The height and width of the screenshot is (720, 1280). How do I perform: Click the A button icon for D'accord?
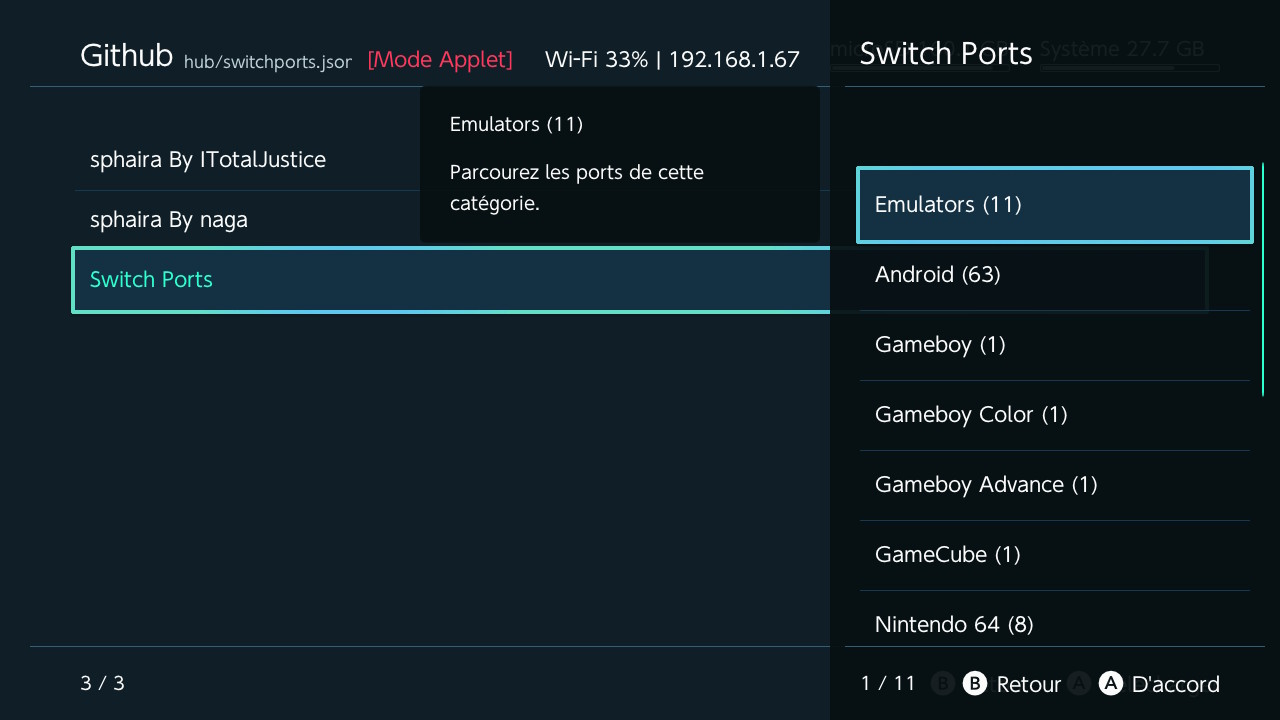coord(1110,683)
